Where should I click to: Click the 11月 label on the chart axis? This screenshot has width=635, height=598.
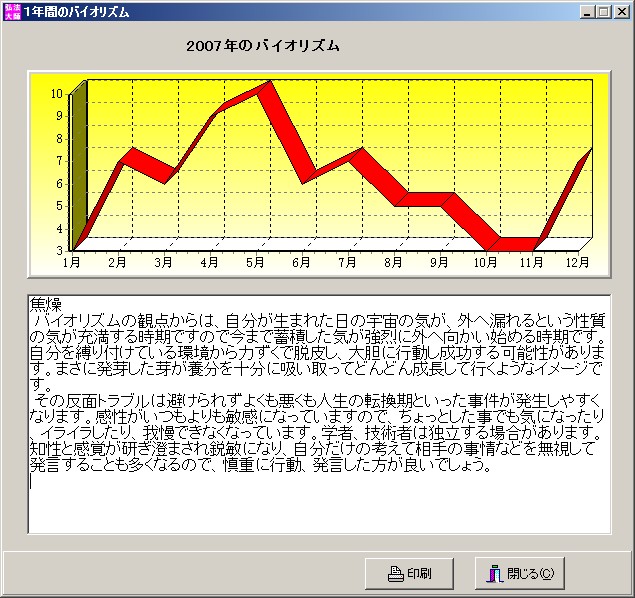531,262
